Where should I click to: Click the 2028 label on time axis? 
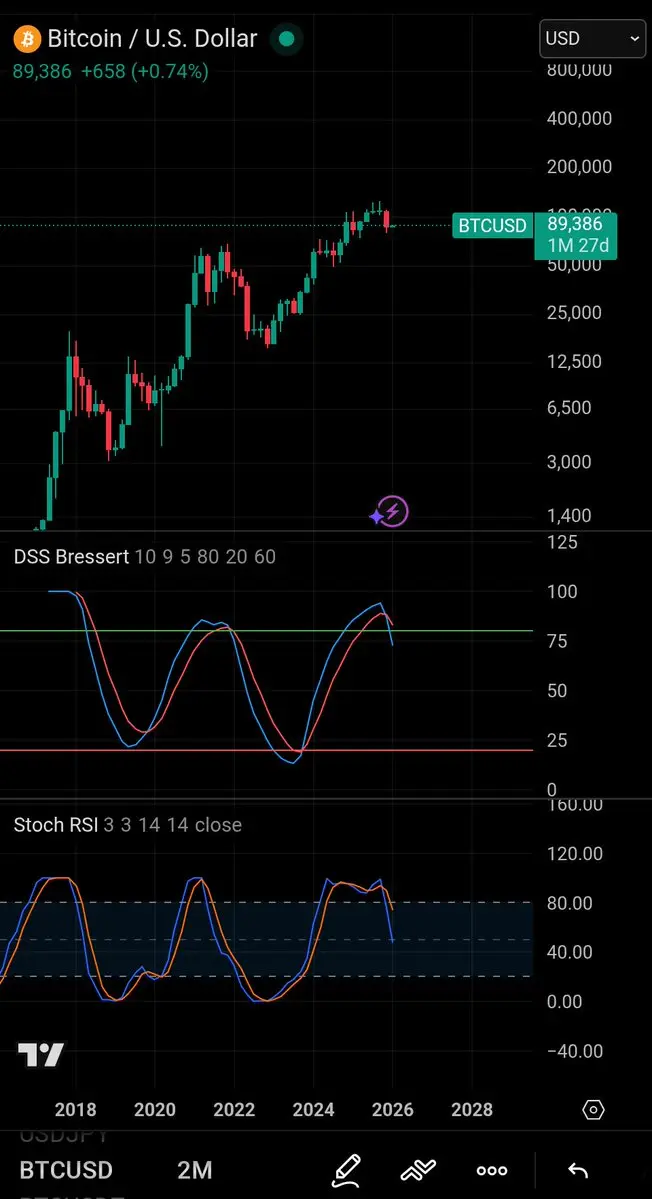[472, 1110]
